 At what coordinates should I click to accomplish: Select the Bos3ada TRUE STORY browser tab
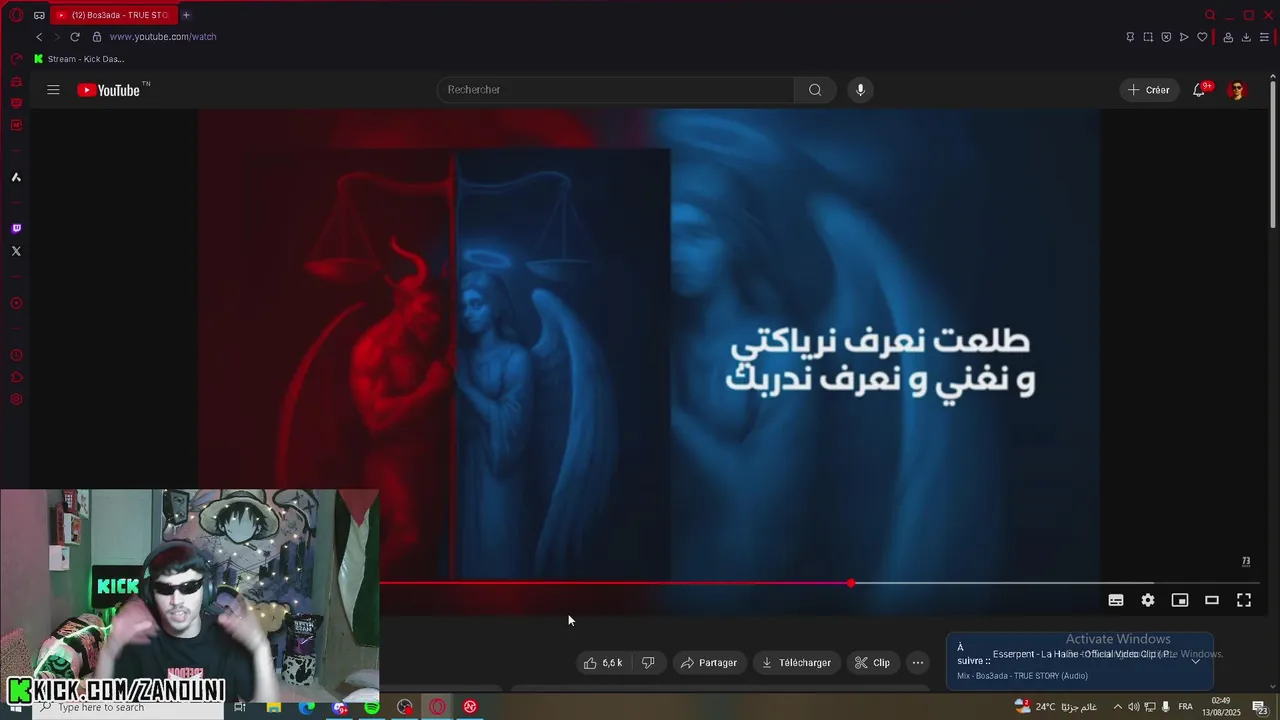coord(113,15)
